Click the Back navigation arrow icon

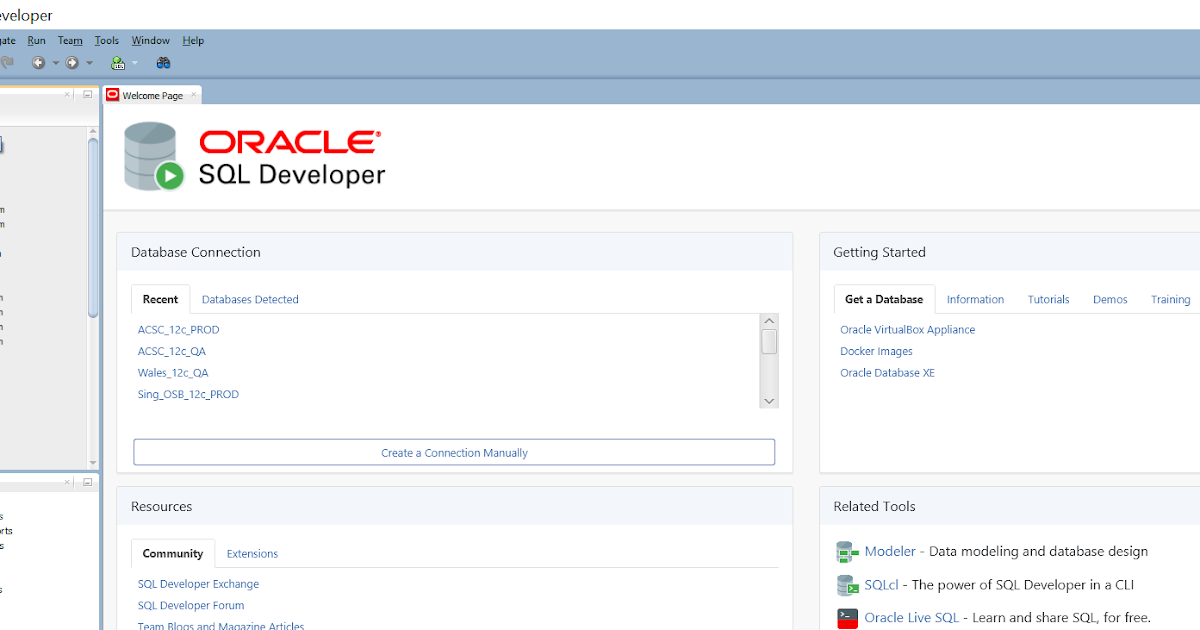click(x=38, y=63)
